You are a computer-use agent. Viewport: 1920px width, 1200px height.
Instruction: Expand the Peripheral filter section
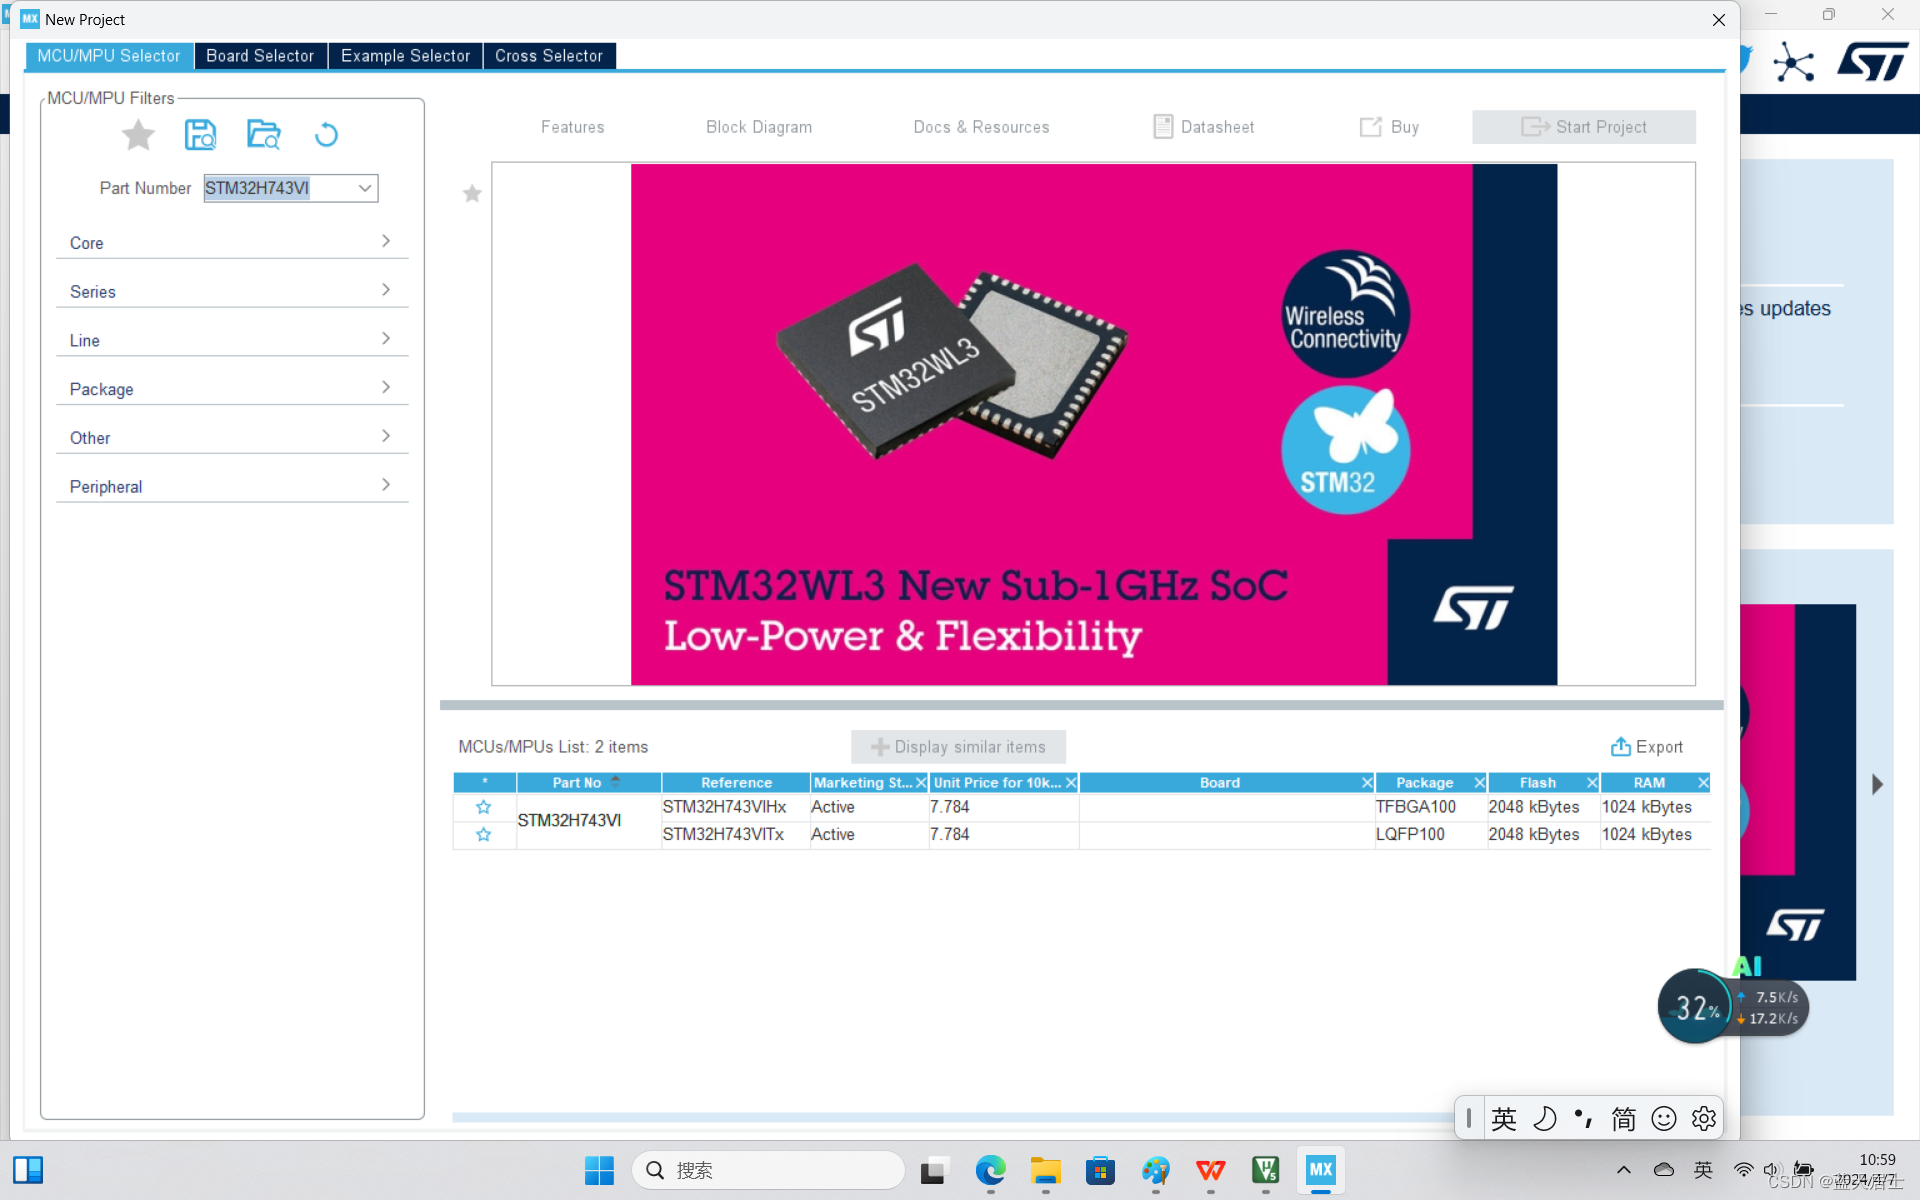pos(232,487)
